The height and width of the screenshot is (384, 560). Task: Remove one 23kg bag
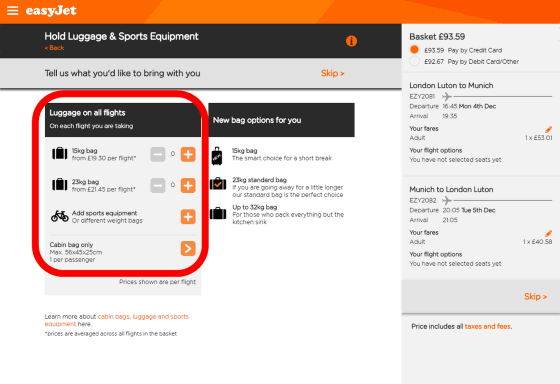coord(158,185)
